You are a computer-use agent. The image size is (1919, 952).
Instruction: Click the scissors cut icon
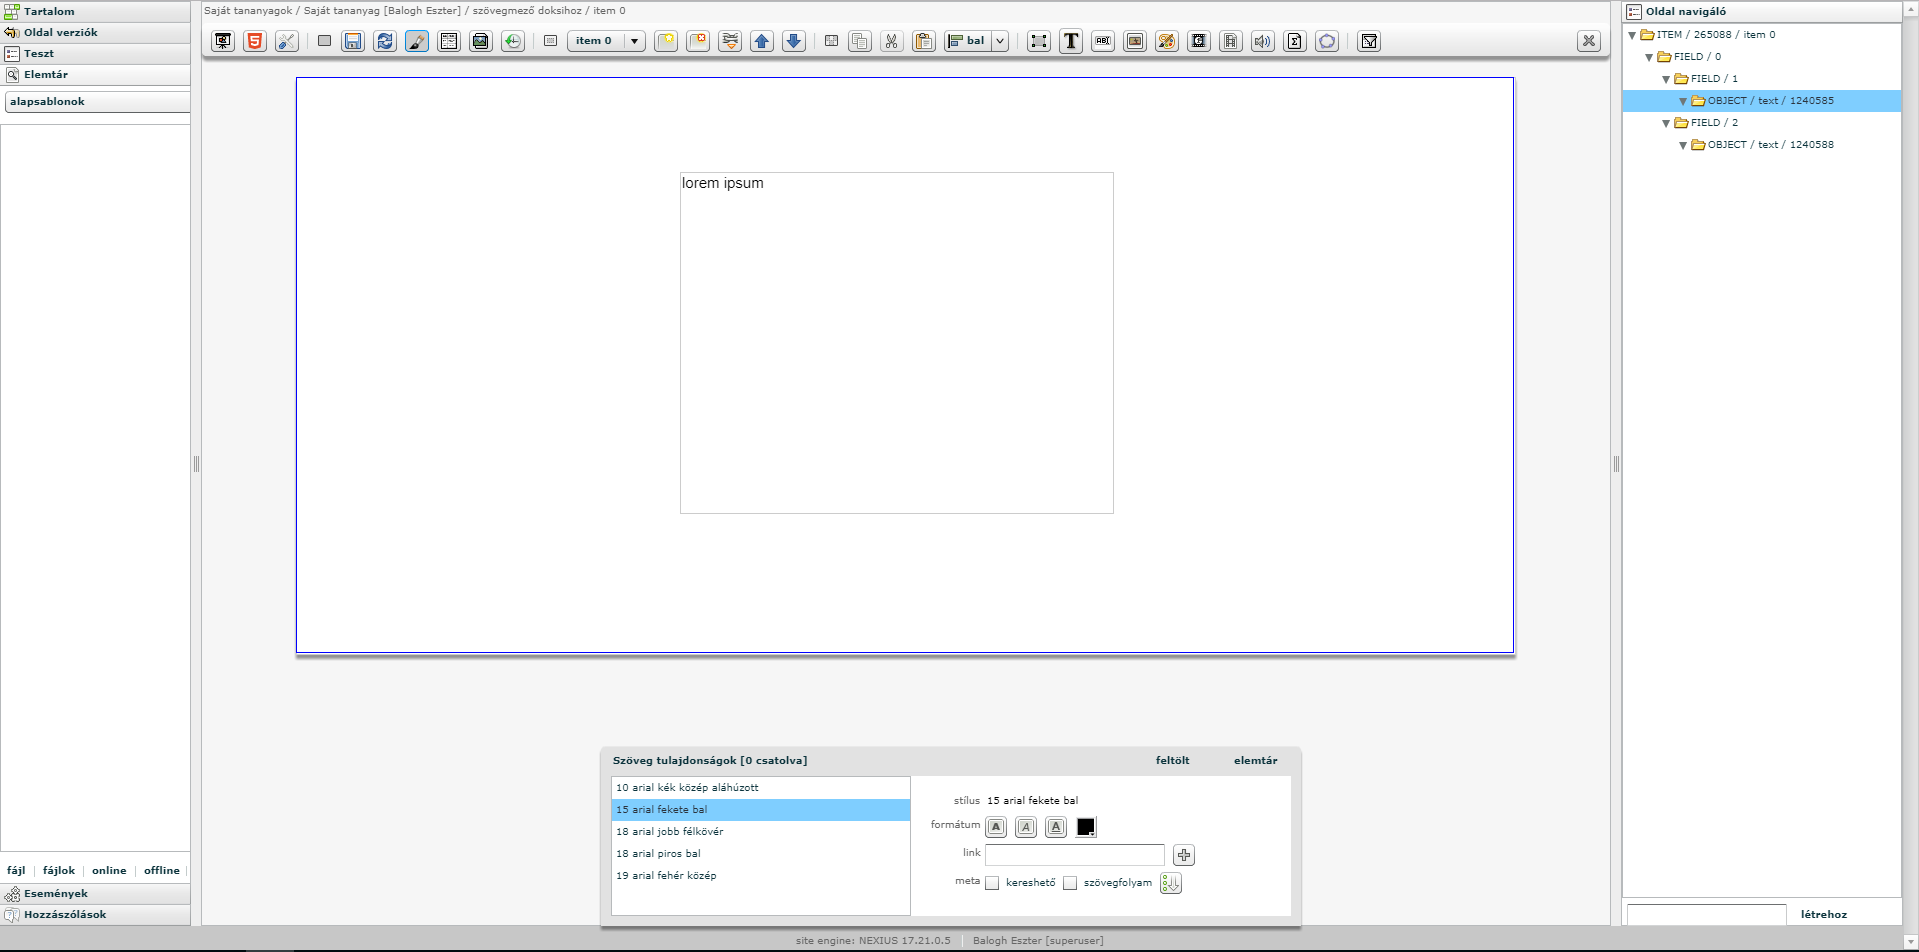point(891,41)
